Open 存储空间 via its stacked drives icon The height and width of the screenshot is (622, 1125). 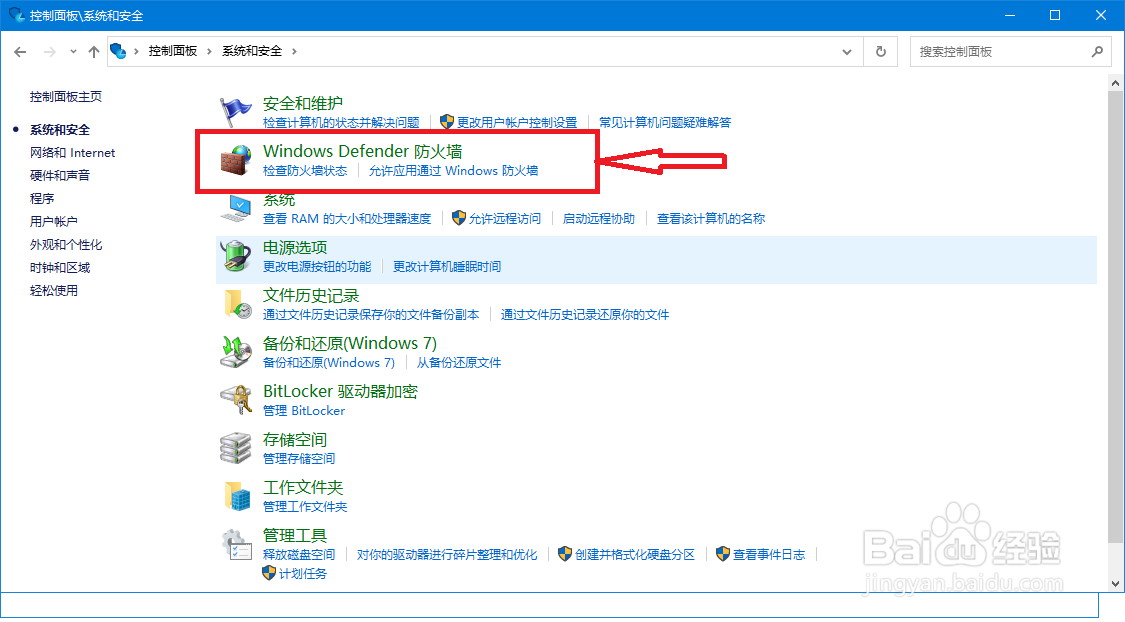[x=235, y=447]
